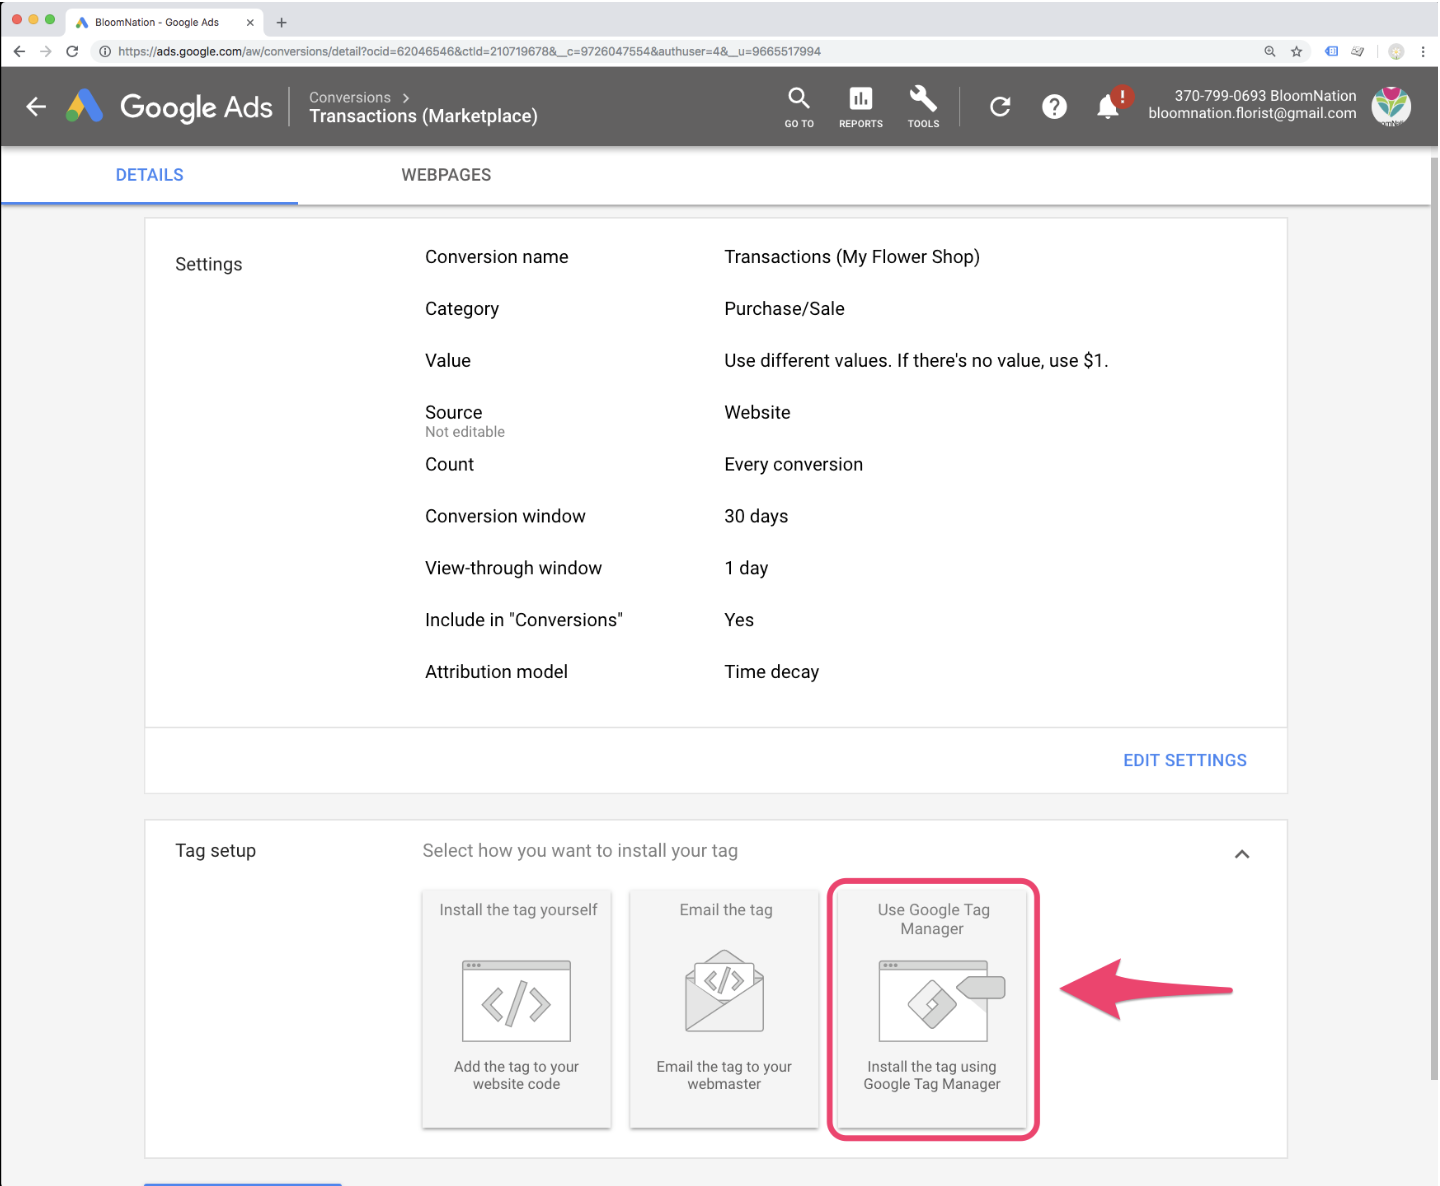
Task: Click browser zoom magnifier icon in address bar
Action: click(x=1269, y=51)
